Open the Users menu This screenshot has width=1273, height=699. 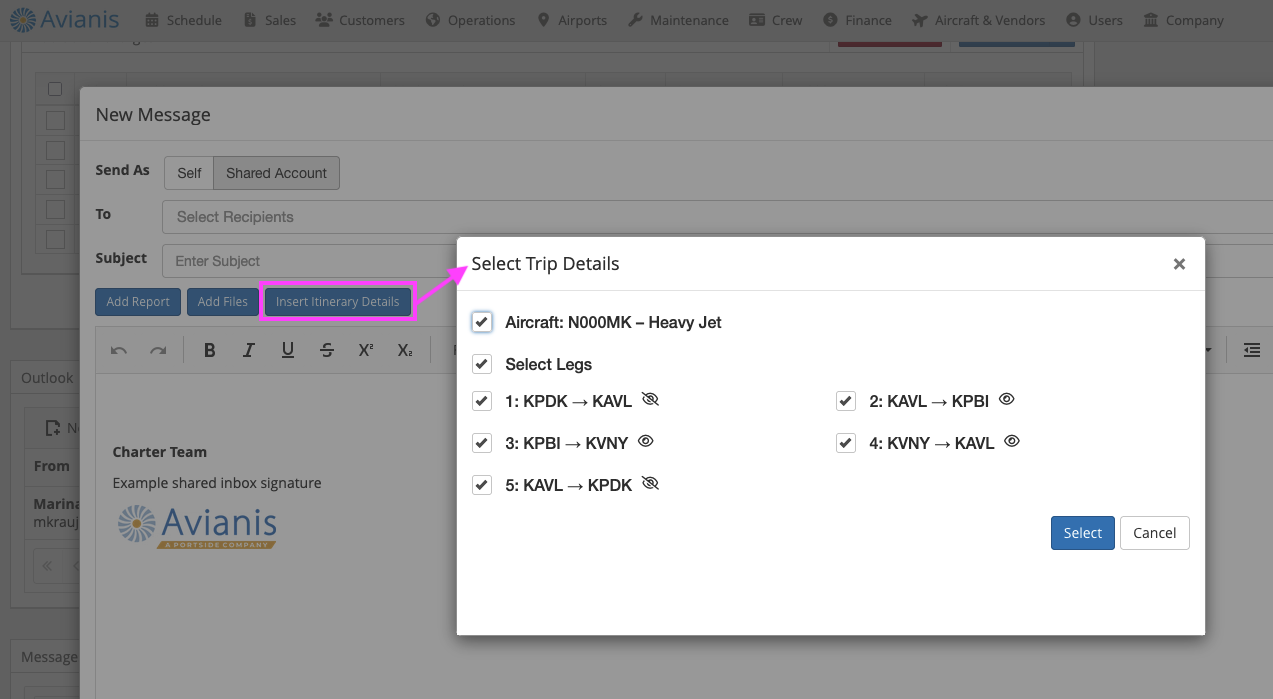pyautogui.click(x=1094, y=20)
